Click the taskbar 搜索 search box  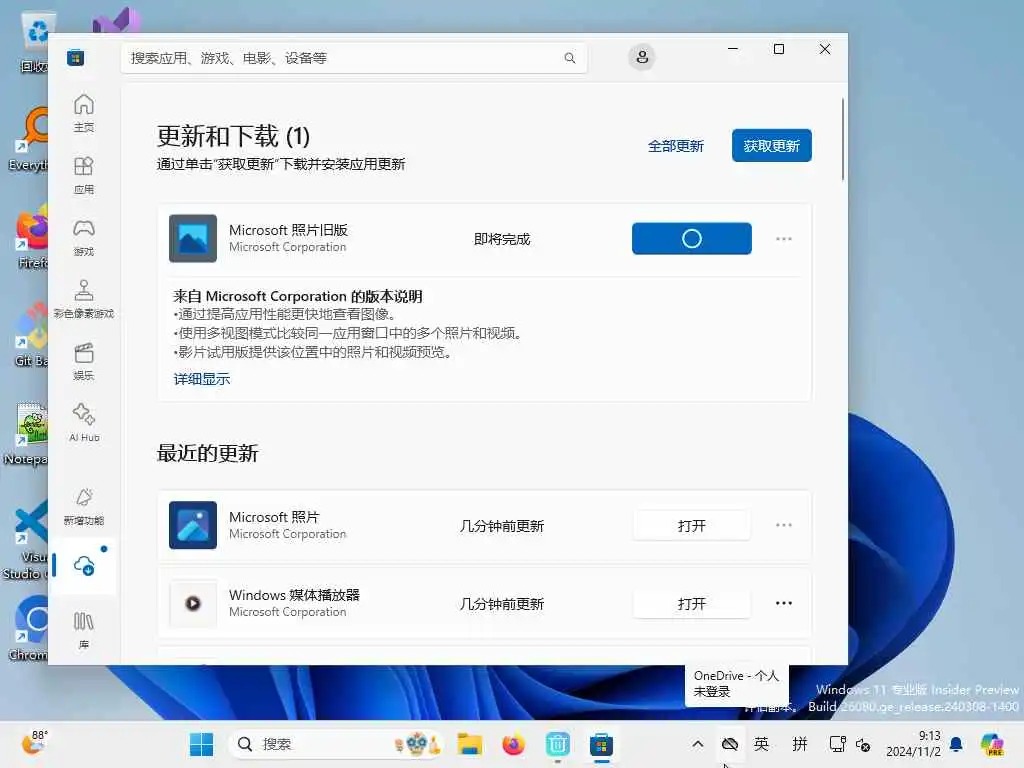(x=336, y=744)
